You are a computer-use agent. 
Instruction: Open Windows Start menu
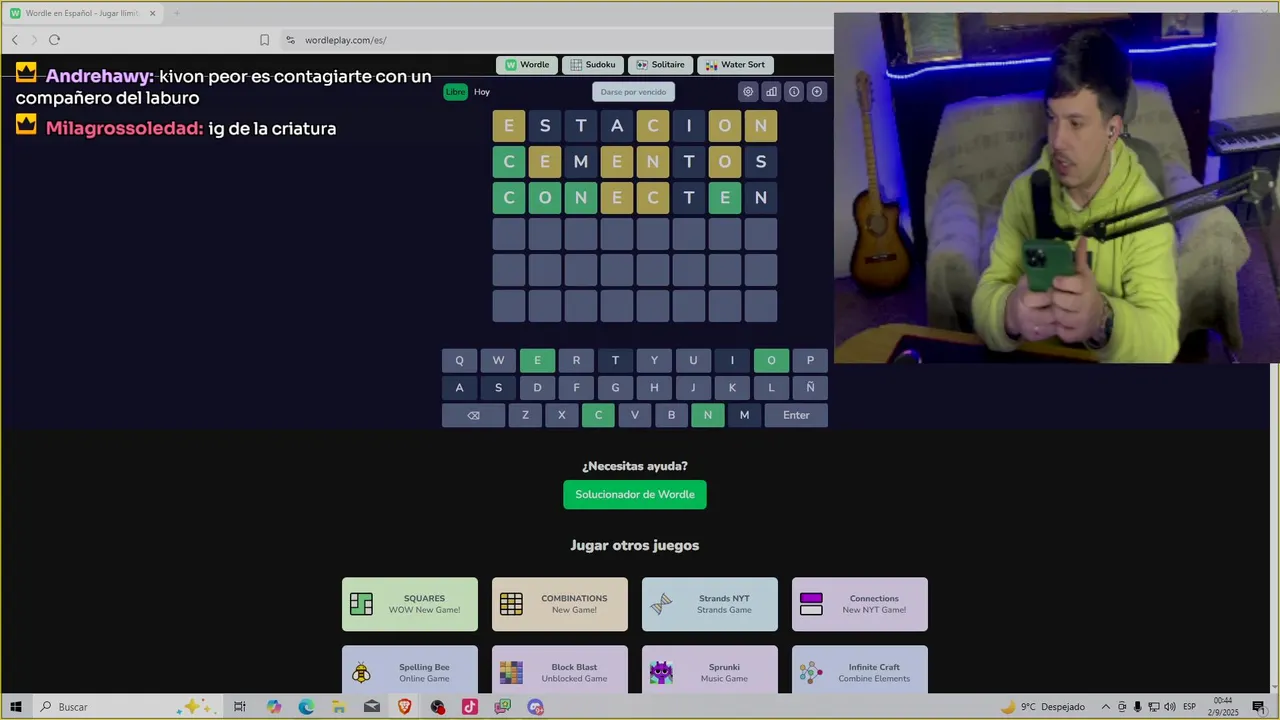(x=16, y=707)
